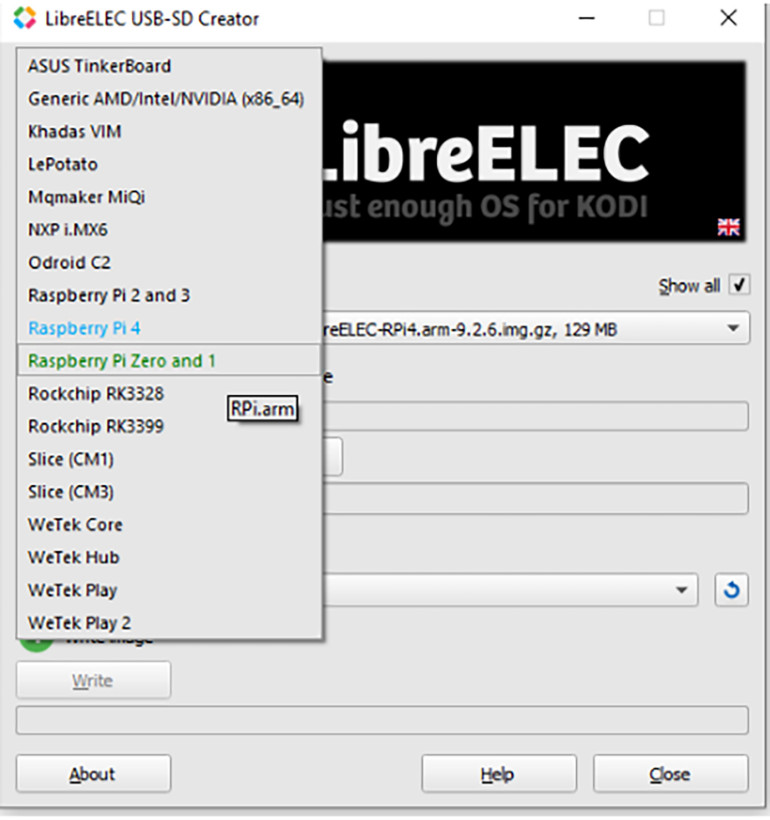The width and height of the screenshot is (770, 820).
Task: Click the write progress bar
Action: pyautogui.click(x=382, y=720)
